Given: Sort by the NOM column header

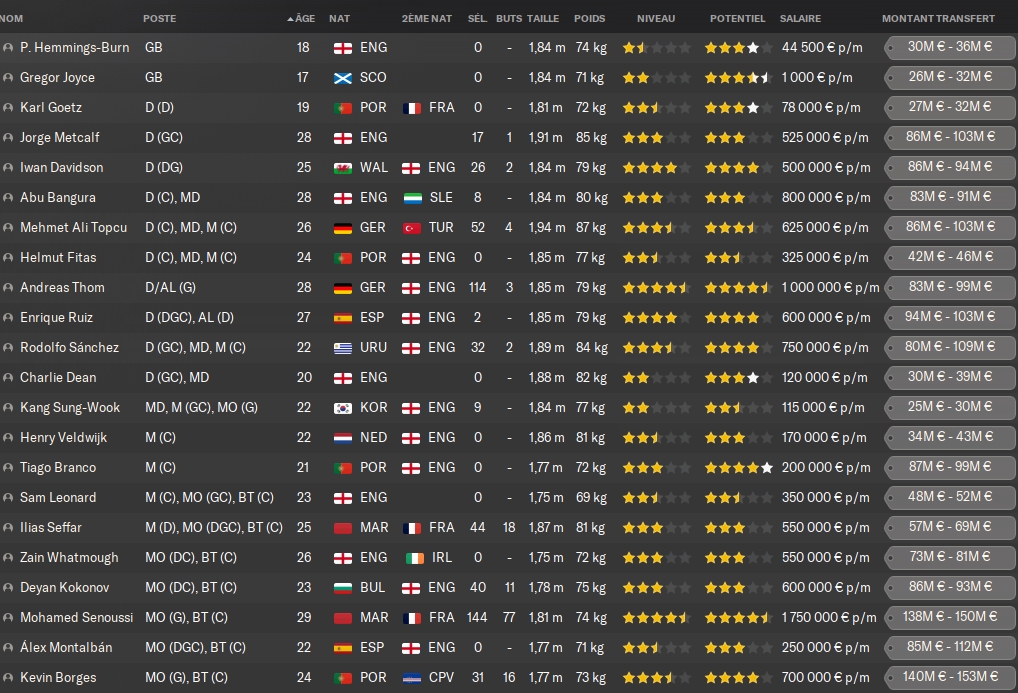Looking at the screenshot, I should click(11, 18).
